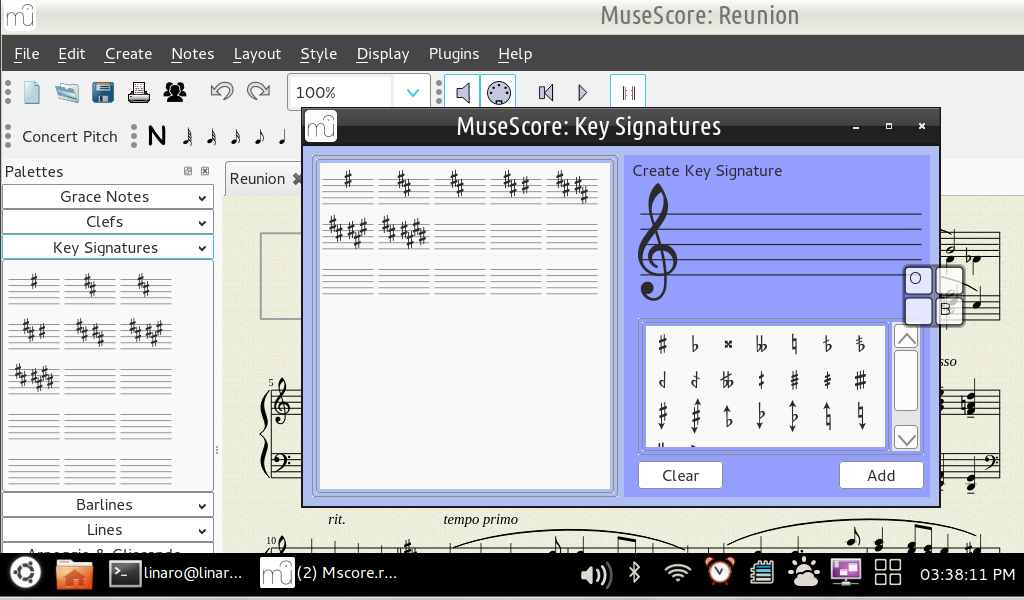Rewind playback to the start
Viewport: 1024px width, 600px height.
pos(546,93)
